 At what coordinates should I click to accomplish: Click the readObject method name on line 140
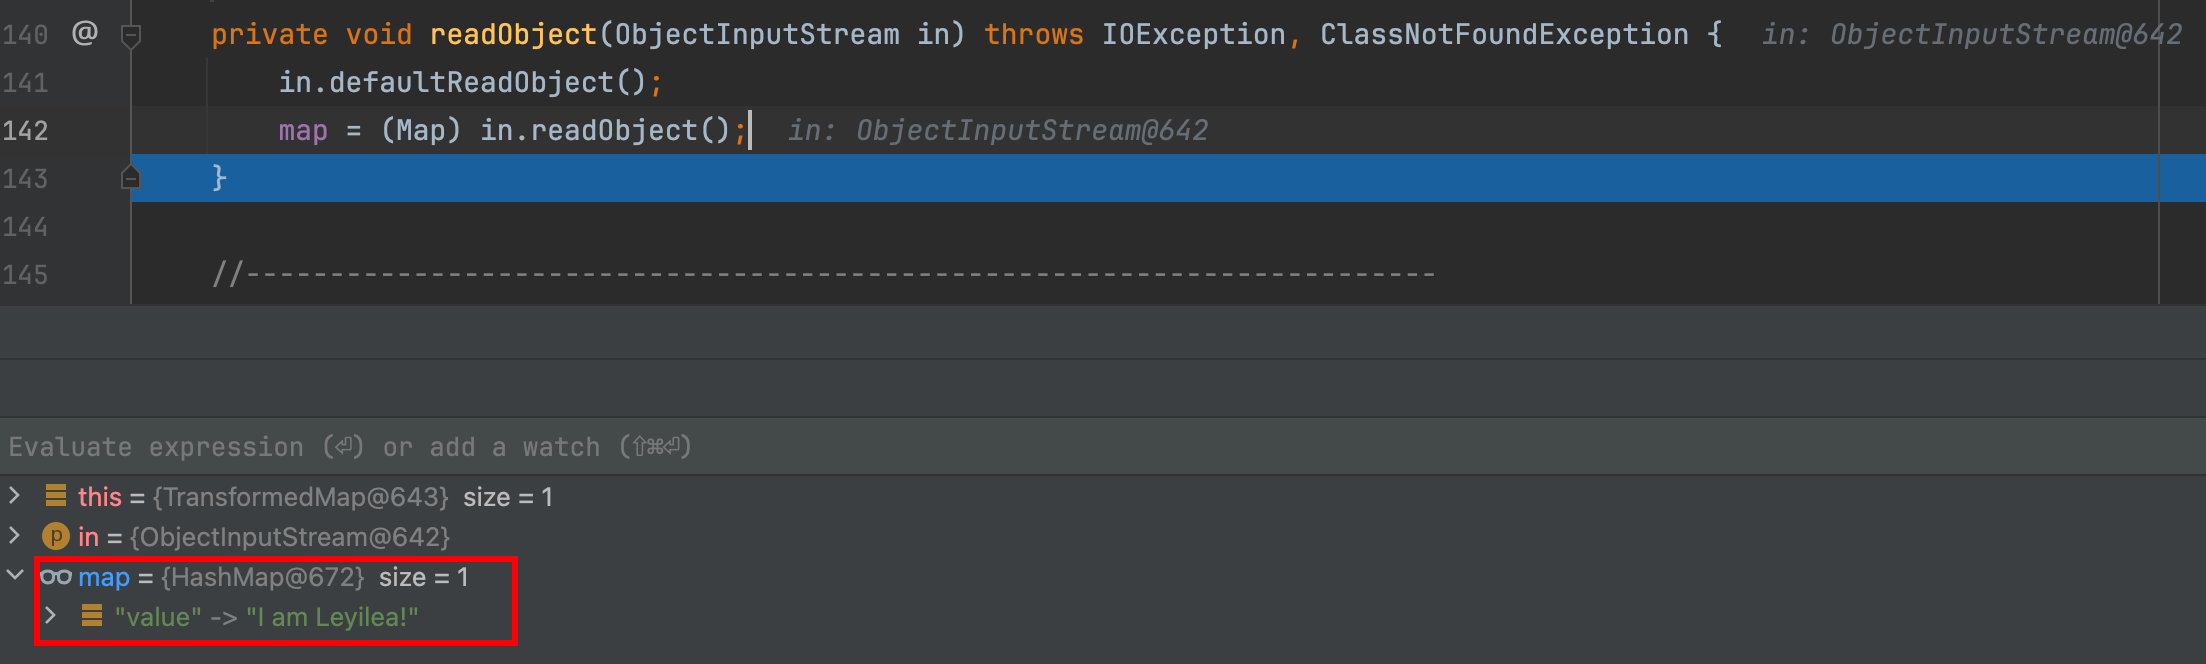513,35
